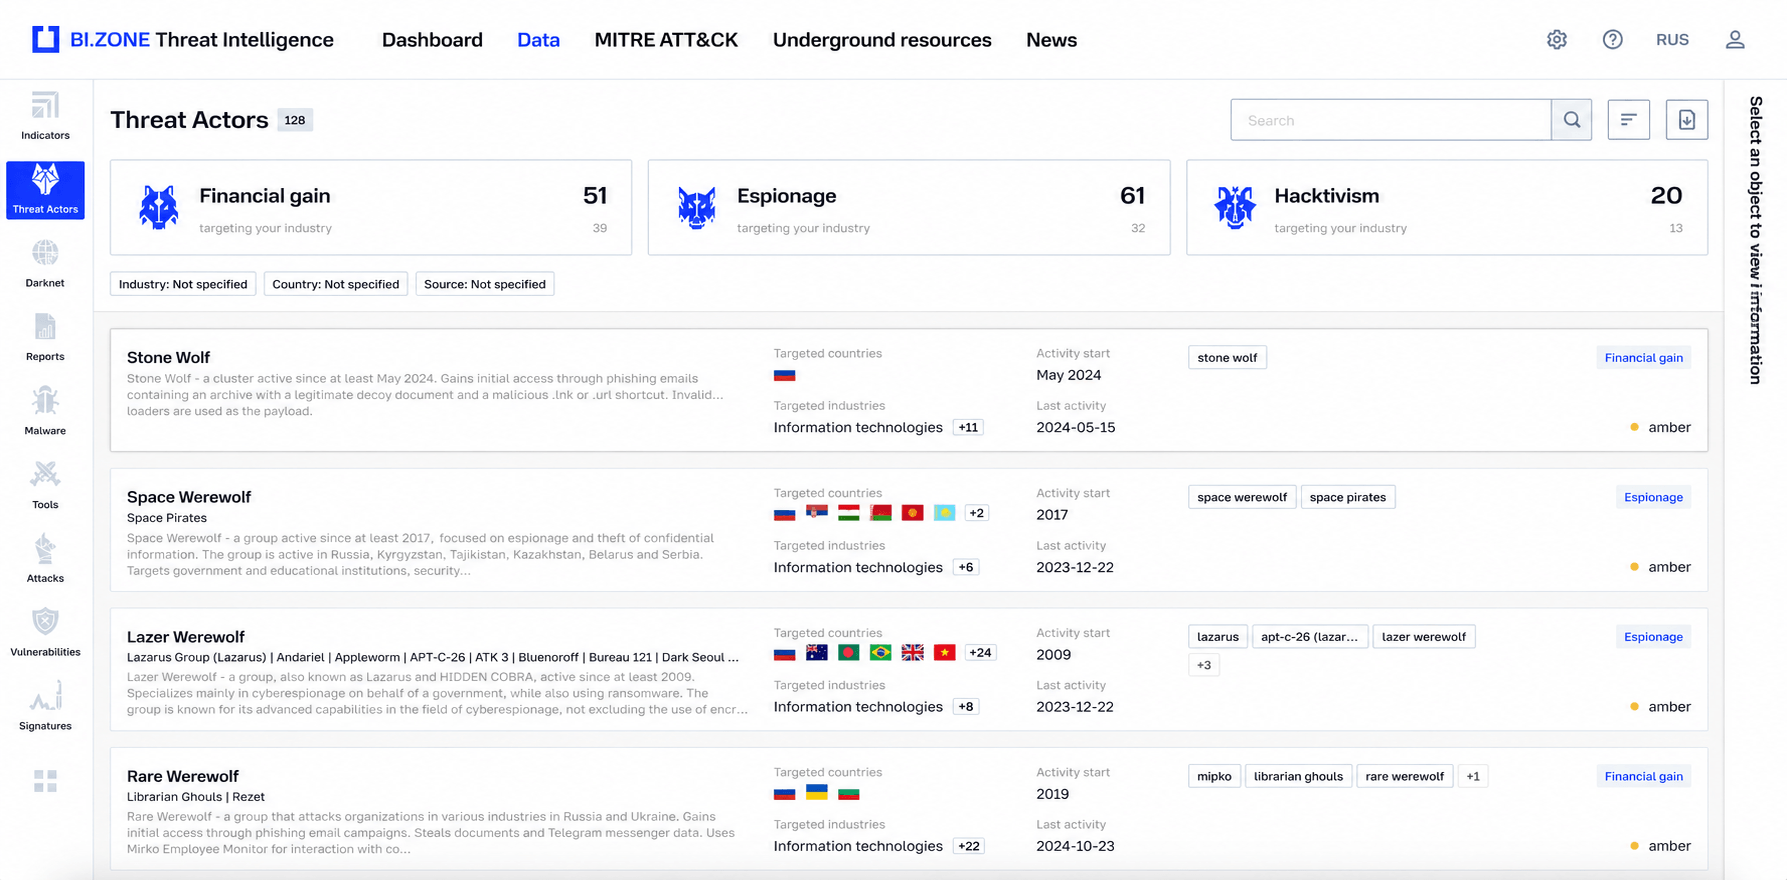This screenshot has width=1787, height=880.
Task: Open the Darknet sidebar section
Action: [x=45, y=264]
